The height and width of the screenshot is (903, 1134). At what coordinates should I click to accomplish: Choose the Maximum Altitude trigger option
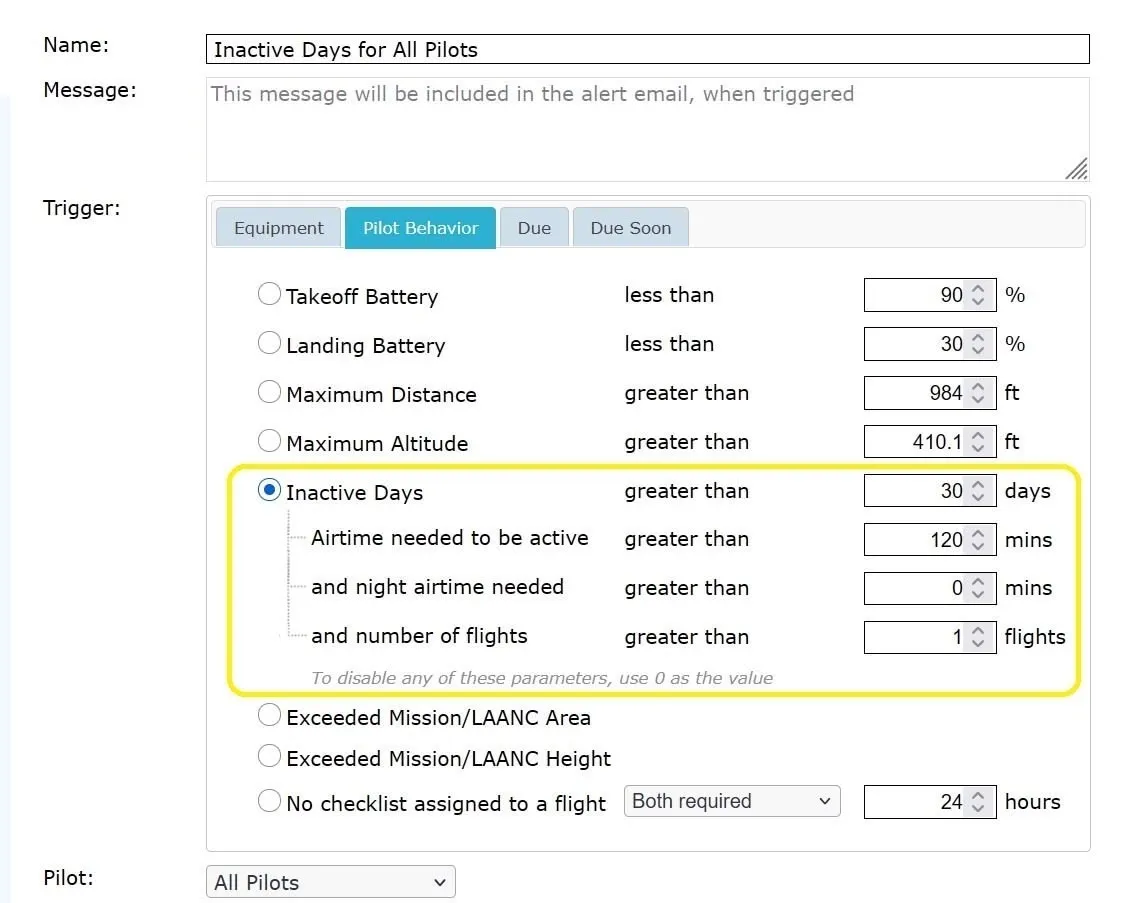click(x=269, y=441)
